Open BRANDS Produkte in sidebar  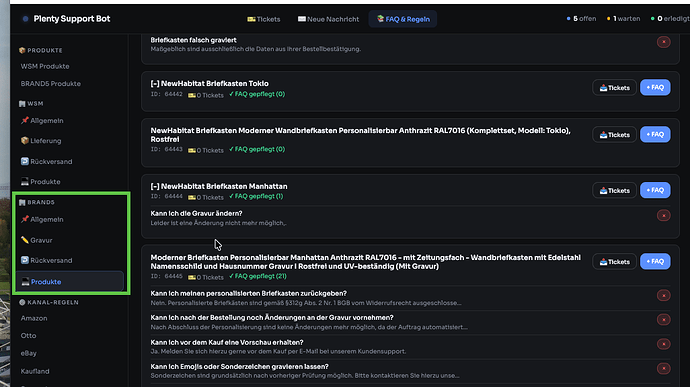coord(51,84)
